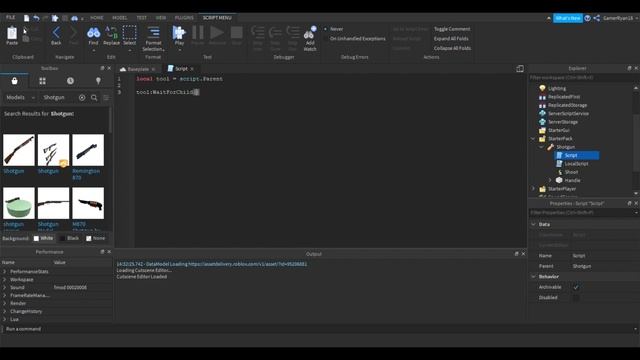Open the Remington 870 model thumbnail

(88, 150)
